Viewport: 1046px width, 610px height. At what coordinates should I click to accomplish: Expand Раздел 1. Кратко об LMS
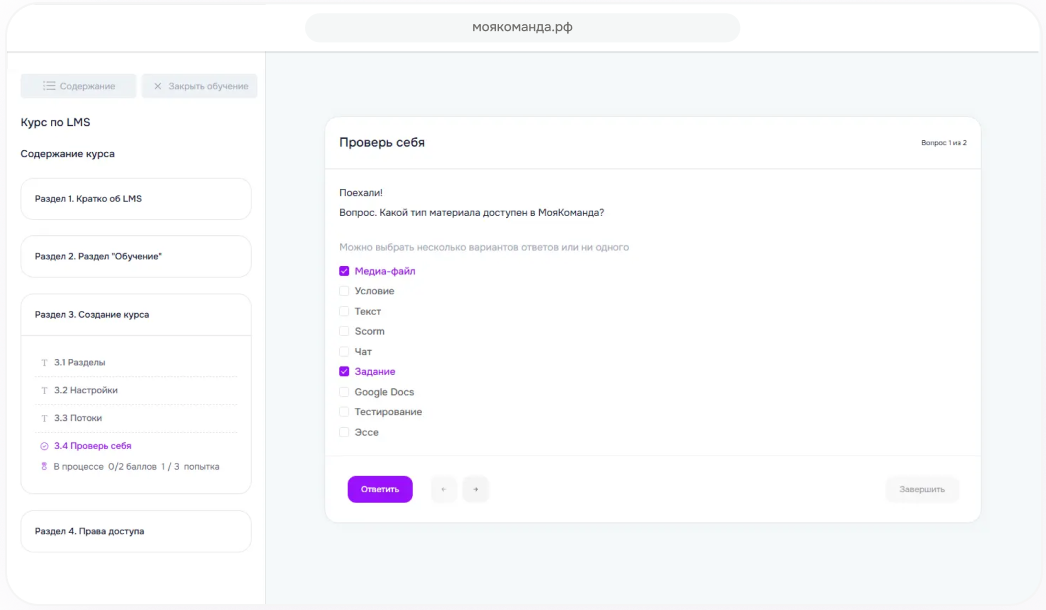(136, 199)
